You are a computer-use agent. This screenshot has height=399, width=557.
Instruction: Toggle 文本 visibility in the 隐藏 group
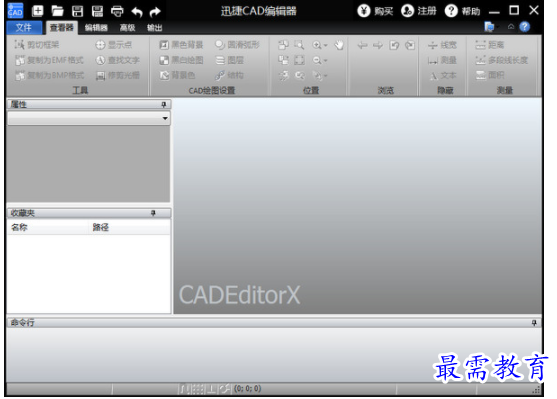443,76
